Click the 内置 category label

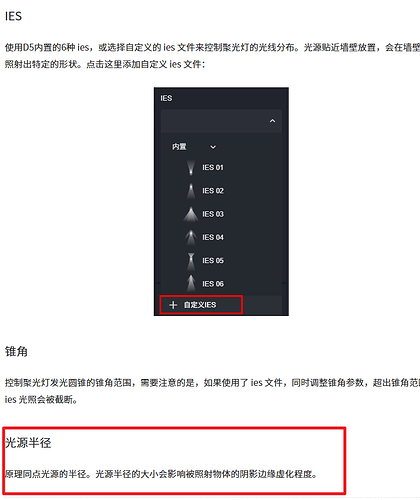tap(179, 147)
